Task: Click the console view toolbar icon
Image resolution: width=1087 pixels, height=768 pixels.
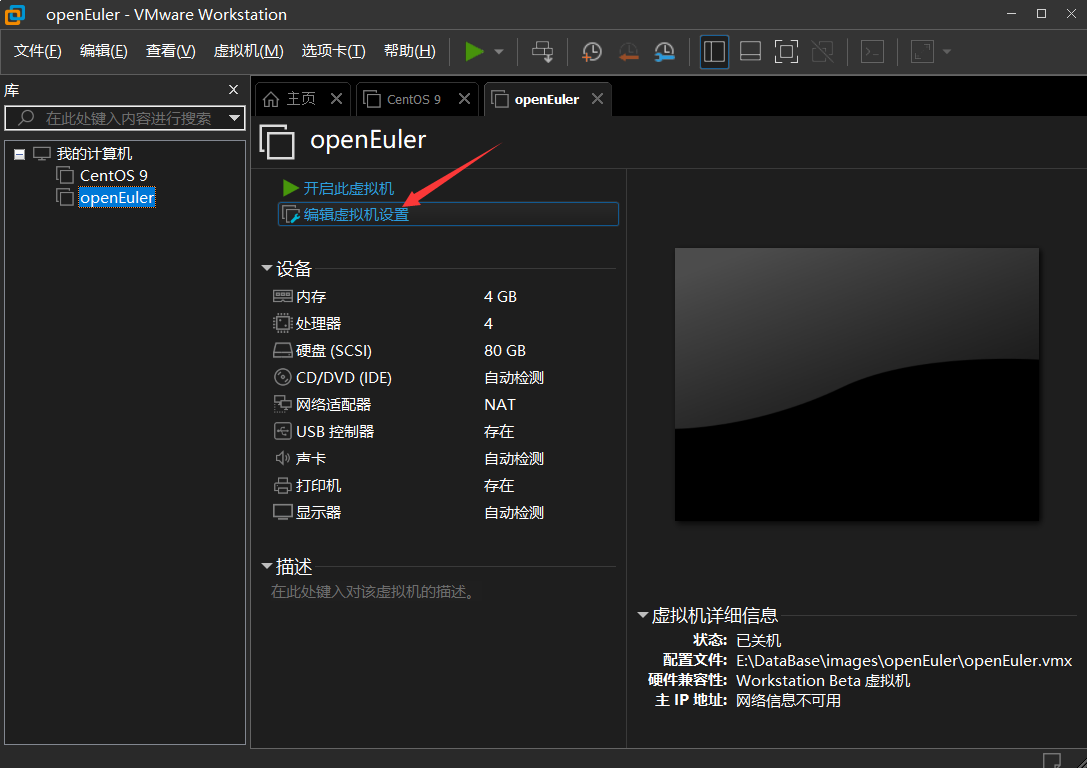Action: tap(872, 51)
